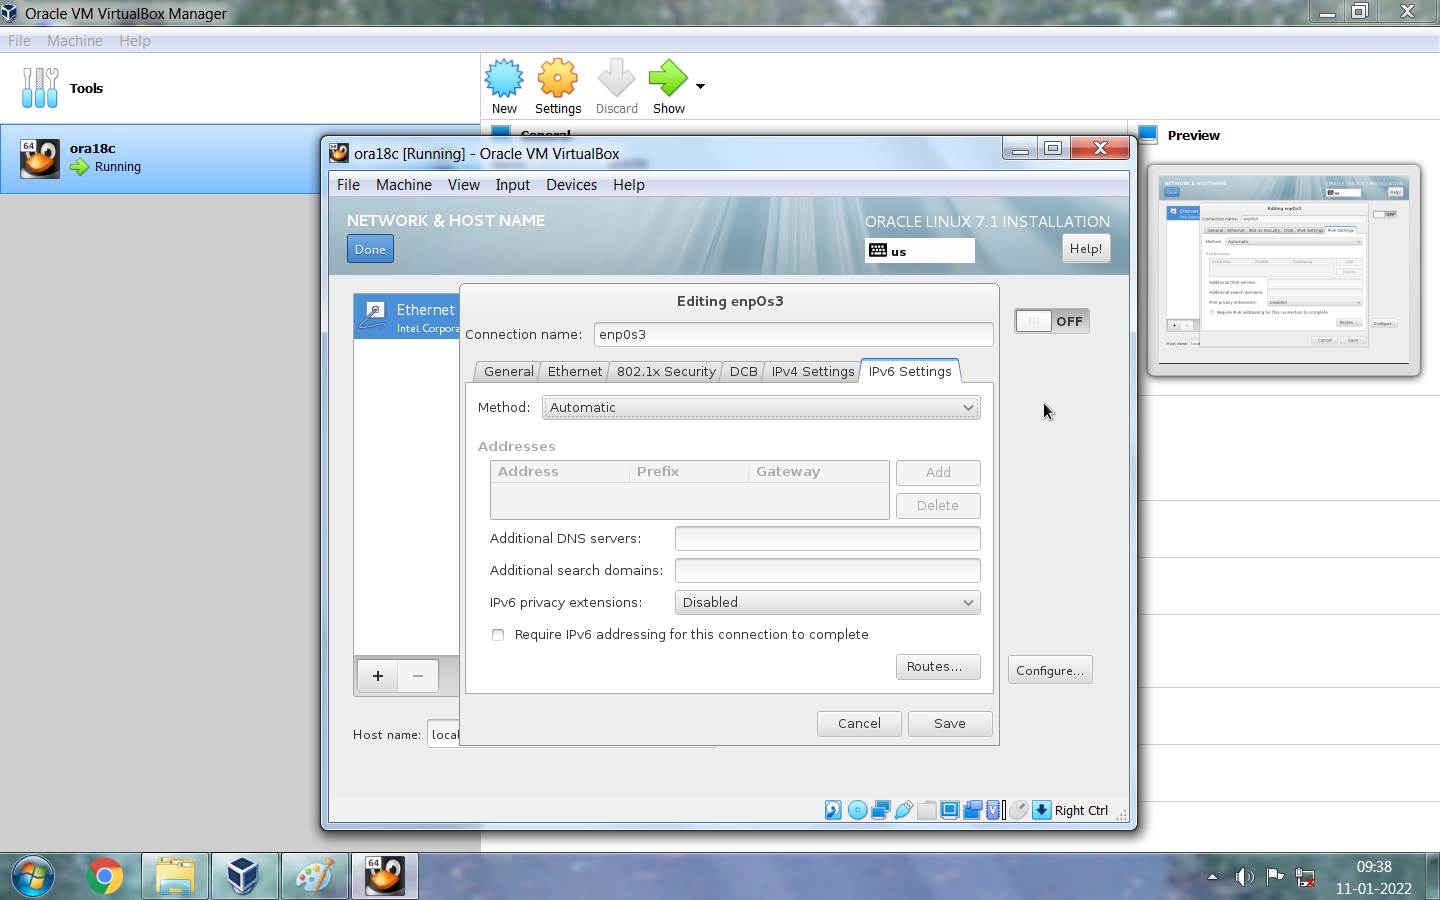Viewport: 1440px width, 900px height.
Task: Open Chrome from the taskbar
Action: (104, 877)
